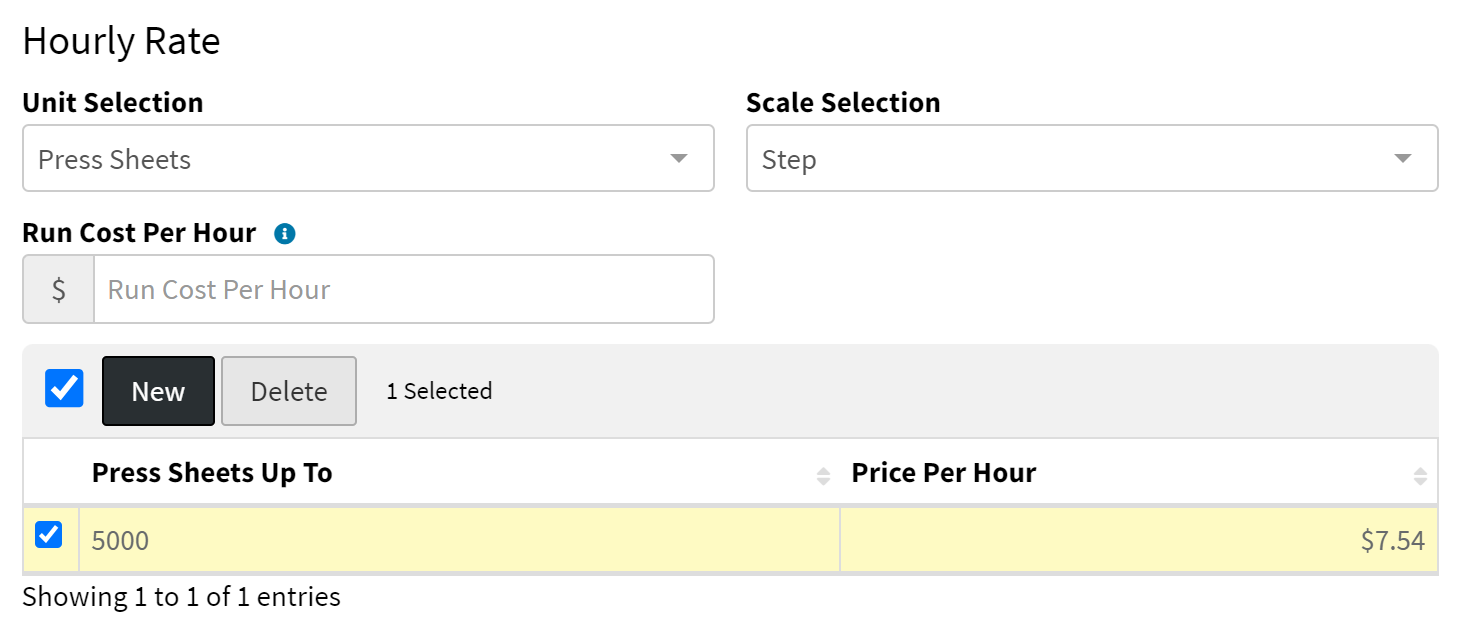Viewport: 1470px width, 624px height.
Task: Click the Run Cost Per Hour info icon
Action: (285, 234)
